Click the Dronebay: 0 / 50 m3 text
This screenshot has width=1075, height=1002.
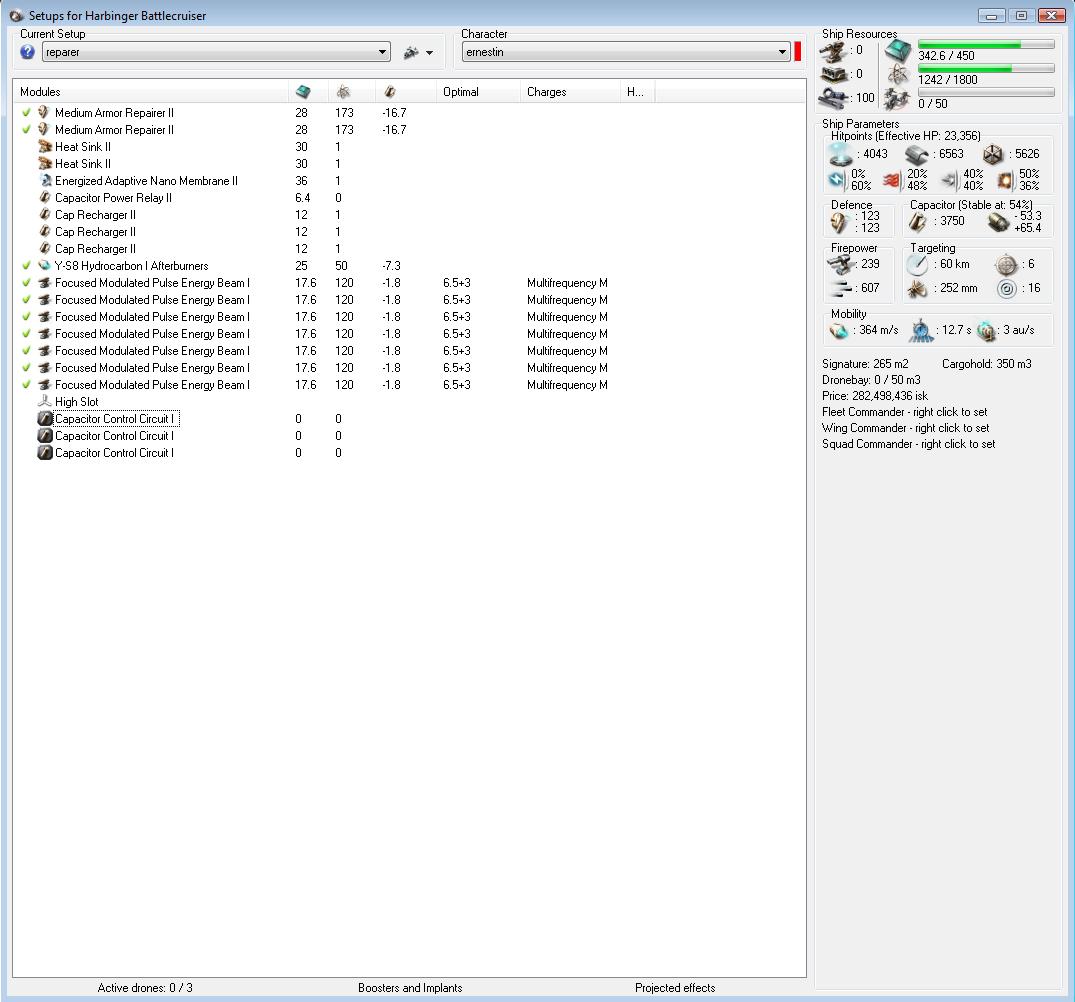871,380
